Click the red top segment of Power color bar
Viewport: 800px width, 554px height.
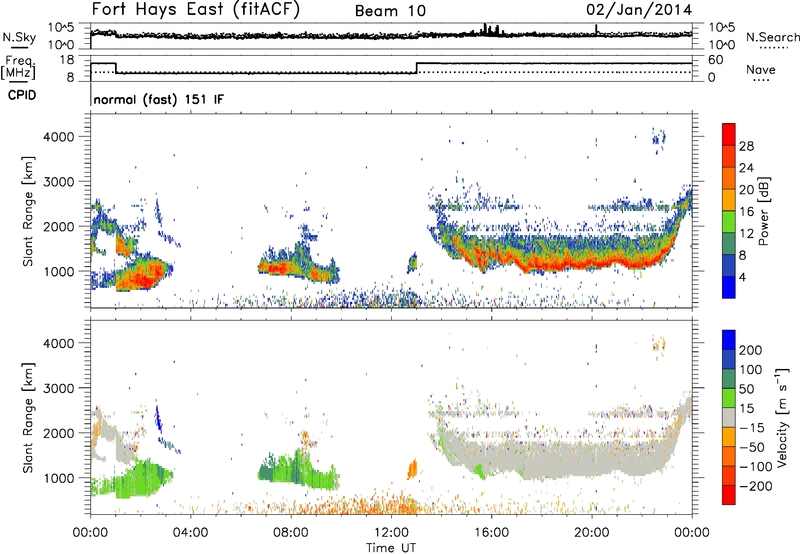pos(729,134)
